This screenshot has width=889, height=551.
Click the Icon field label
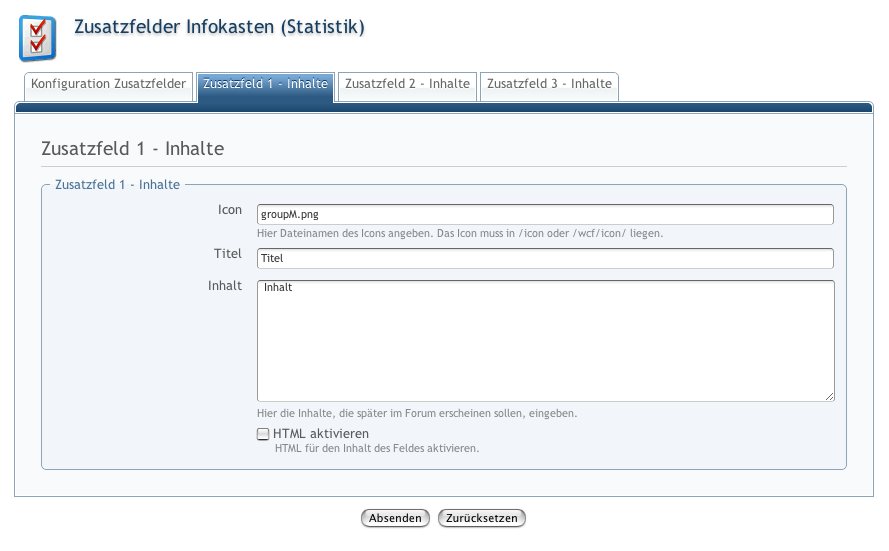(230, 210)
